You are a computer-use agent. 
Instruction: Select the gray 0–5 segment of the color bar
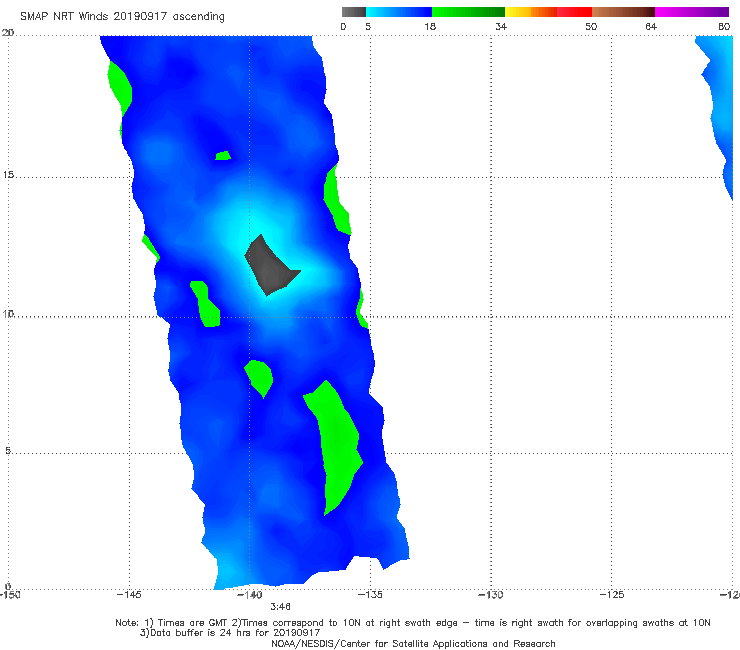(354, 12)
